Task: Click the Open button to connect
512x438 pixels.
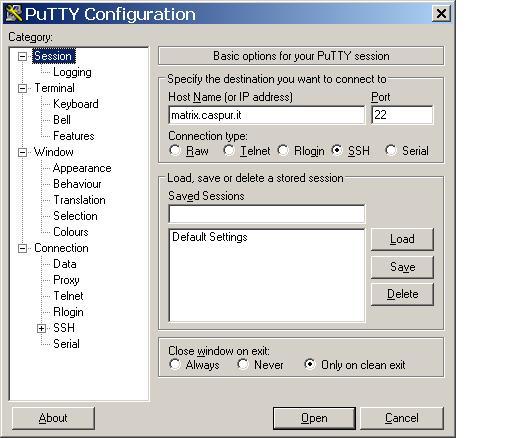Action: (x=314, y=418)
